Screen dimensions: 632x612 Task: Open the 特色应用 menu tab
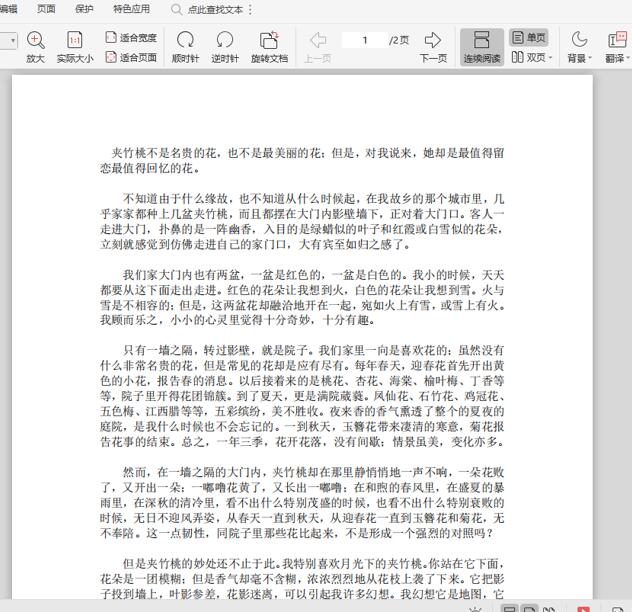[x=131, y=9]
